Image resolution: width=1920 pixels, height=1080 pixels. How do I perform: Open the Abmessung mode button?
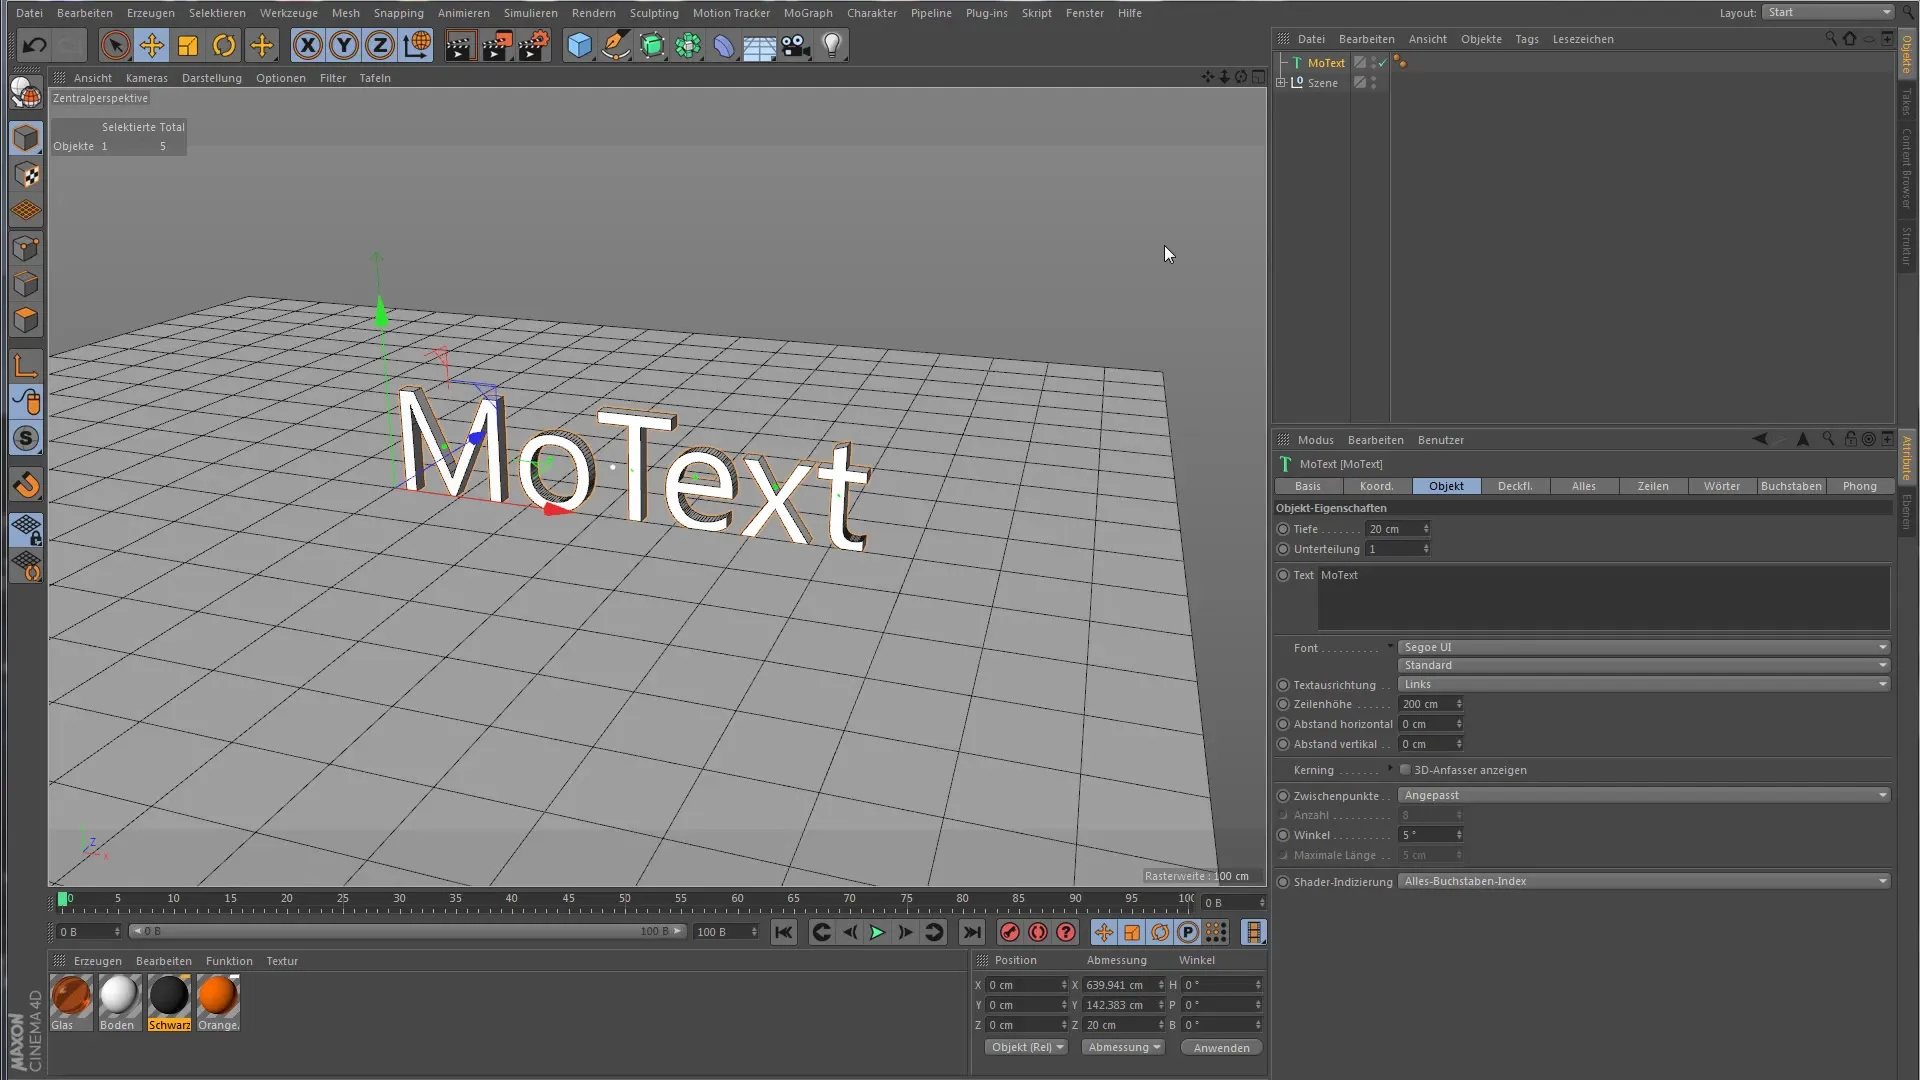(1124, 1047)
